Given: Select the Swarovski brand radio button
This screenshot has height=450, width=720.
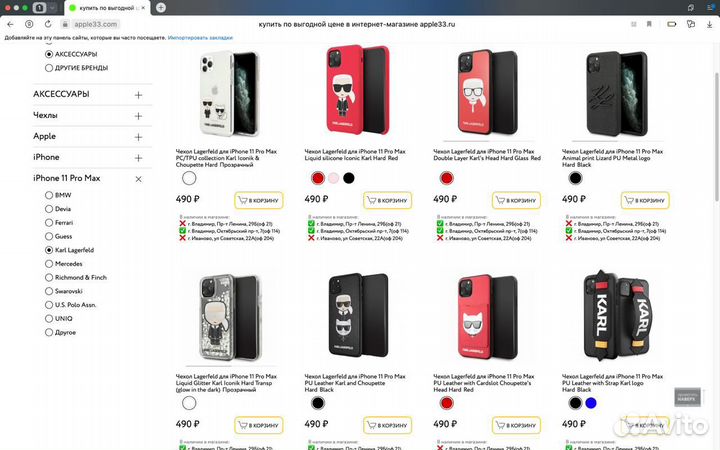Looking at the screenshot, I should [49, 291].
